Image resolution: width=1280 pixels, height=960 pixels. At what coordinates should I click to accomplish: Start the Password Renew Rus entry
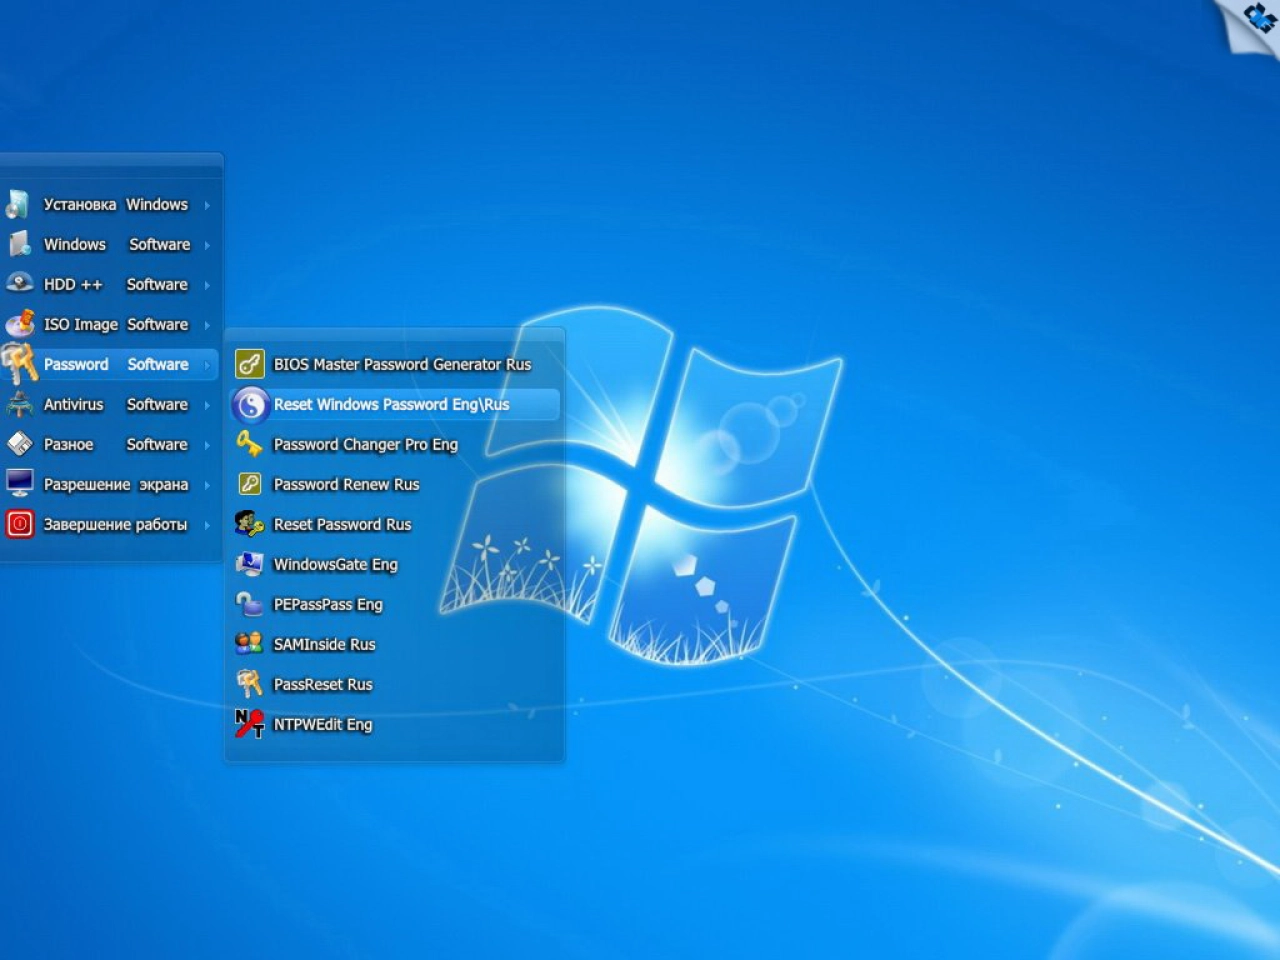pos(395,484)
